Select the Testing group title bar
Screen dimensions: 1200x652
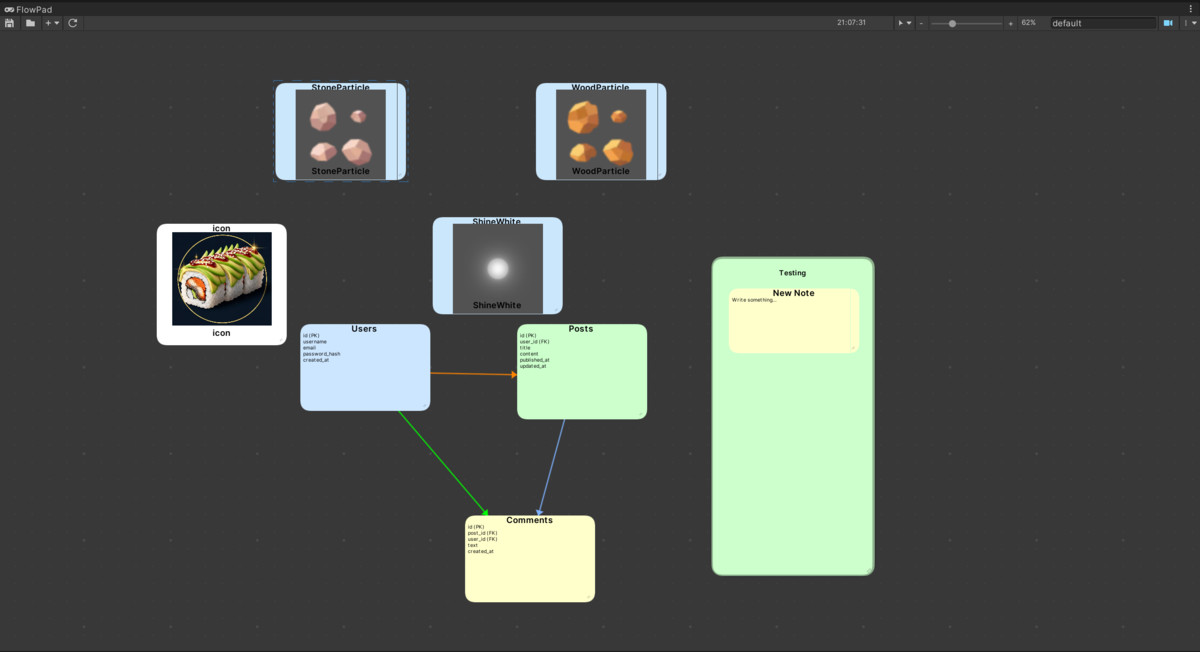click(792, 272)
